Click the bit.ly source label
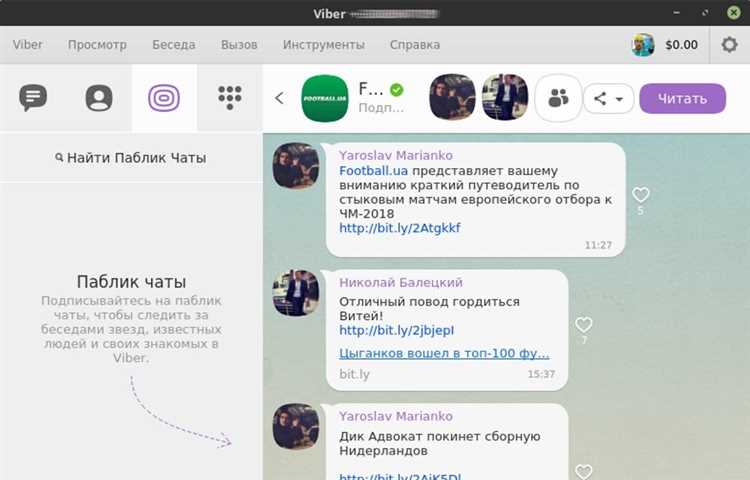 click(354, 374)
